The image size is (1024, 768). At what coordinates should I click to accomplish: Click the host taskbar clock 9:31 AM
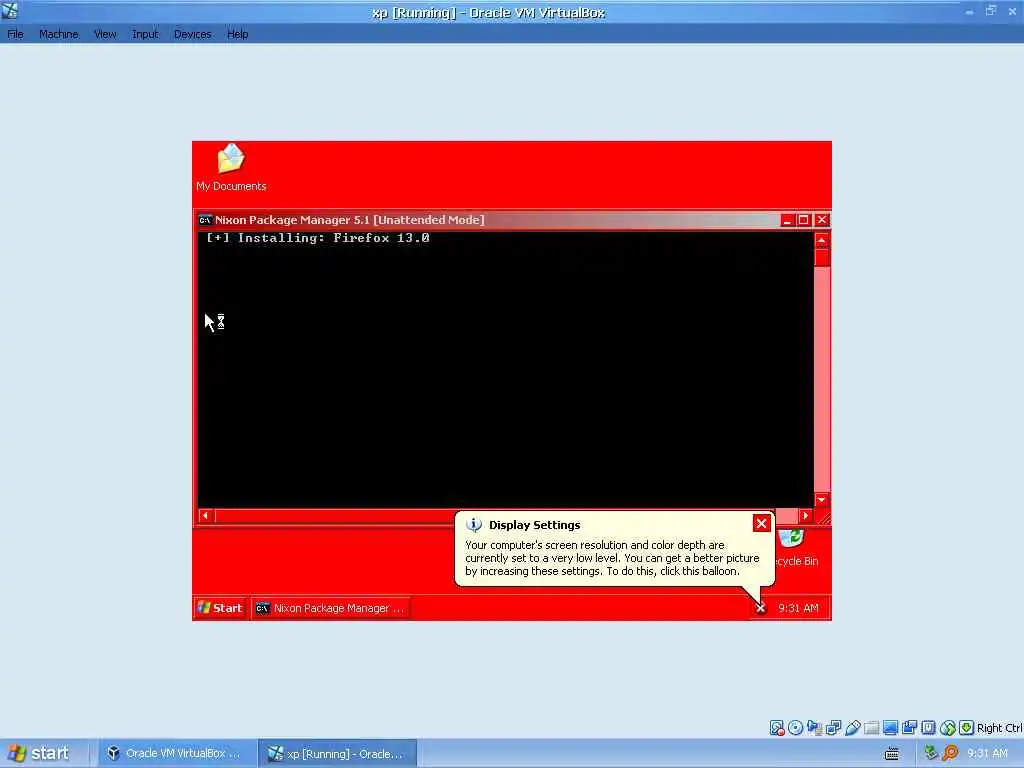click(x=987, y=753)
